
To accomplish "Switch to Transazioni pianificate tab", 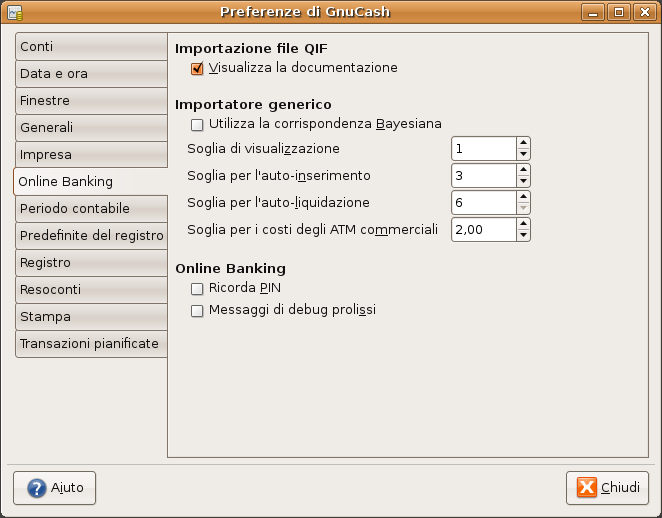I will [91, 344].
